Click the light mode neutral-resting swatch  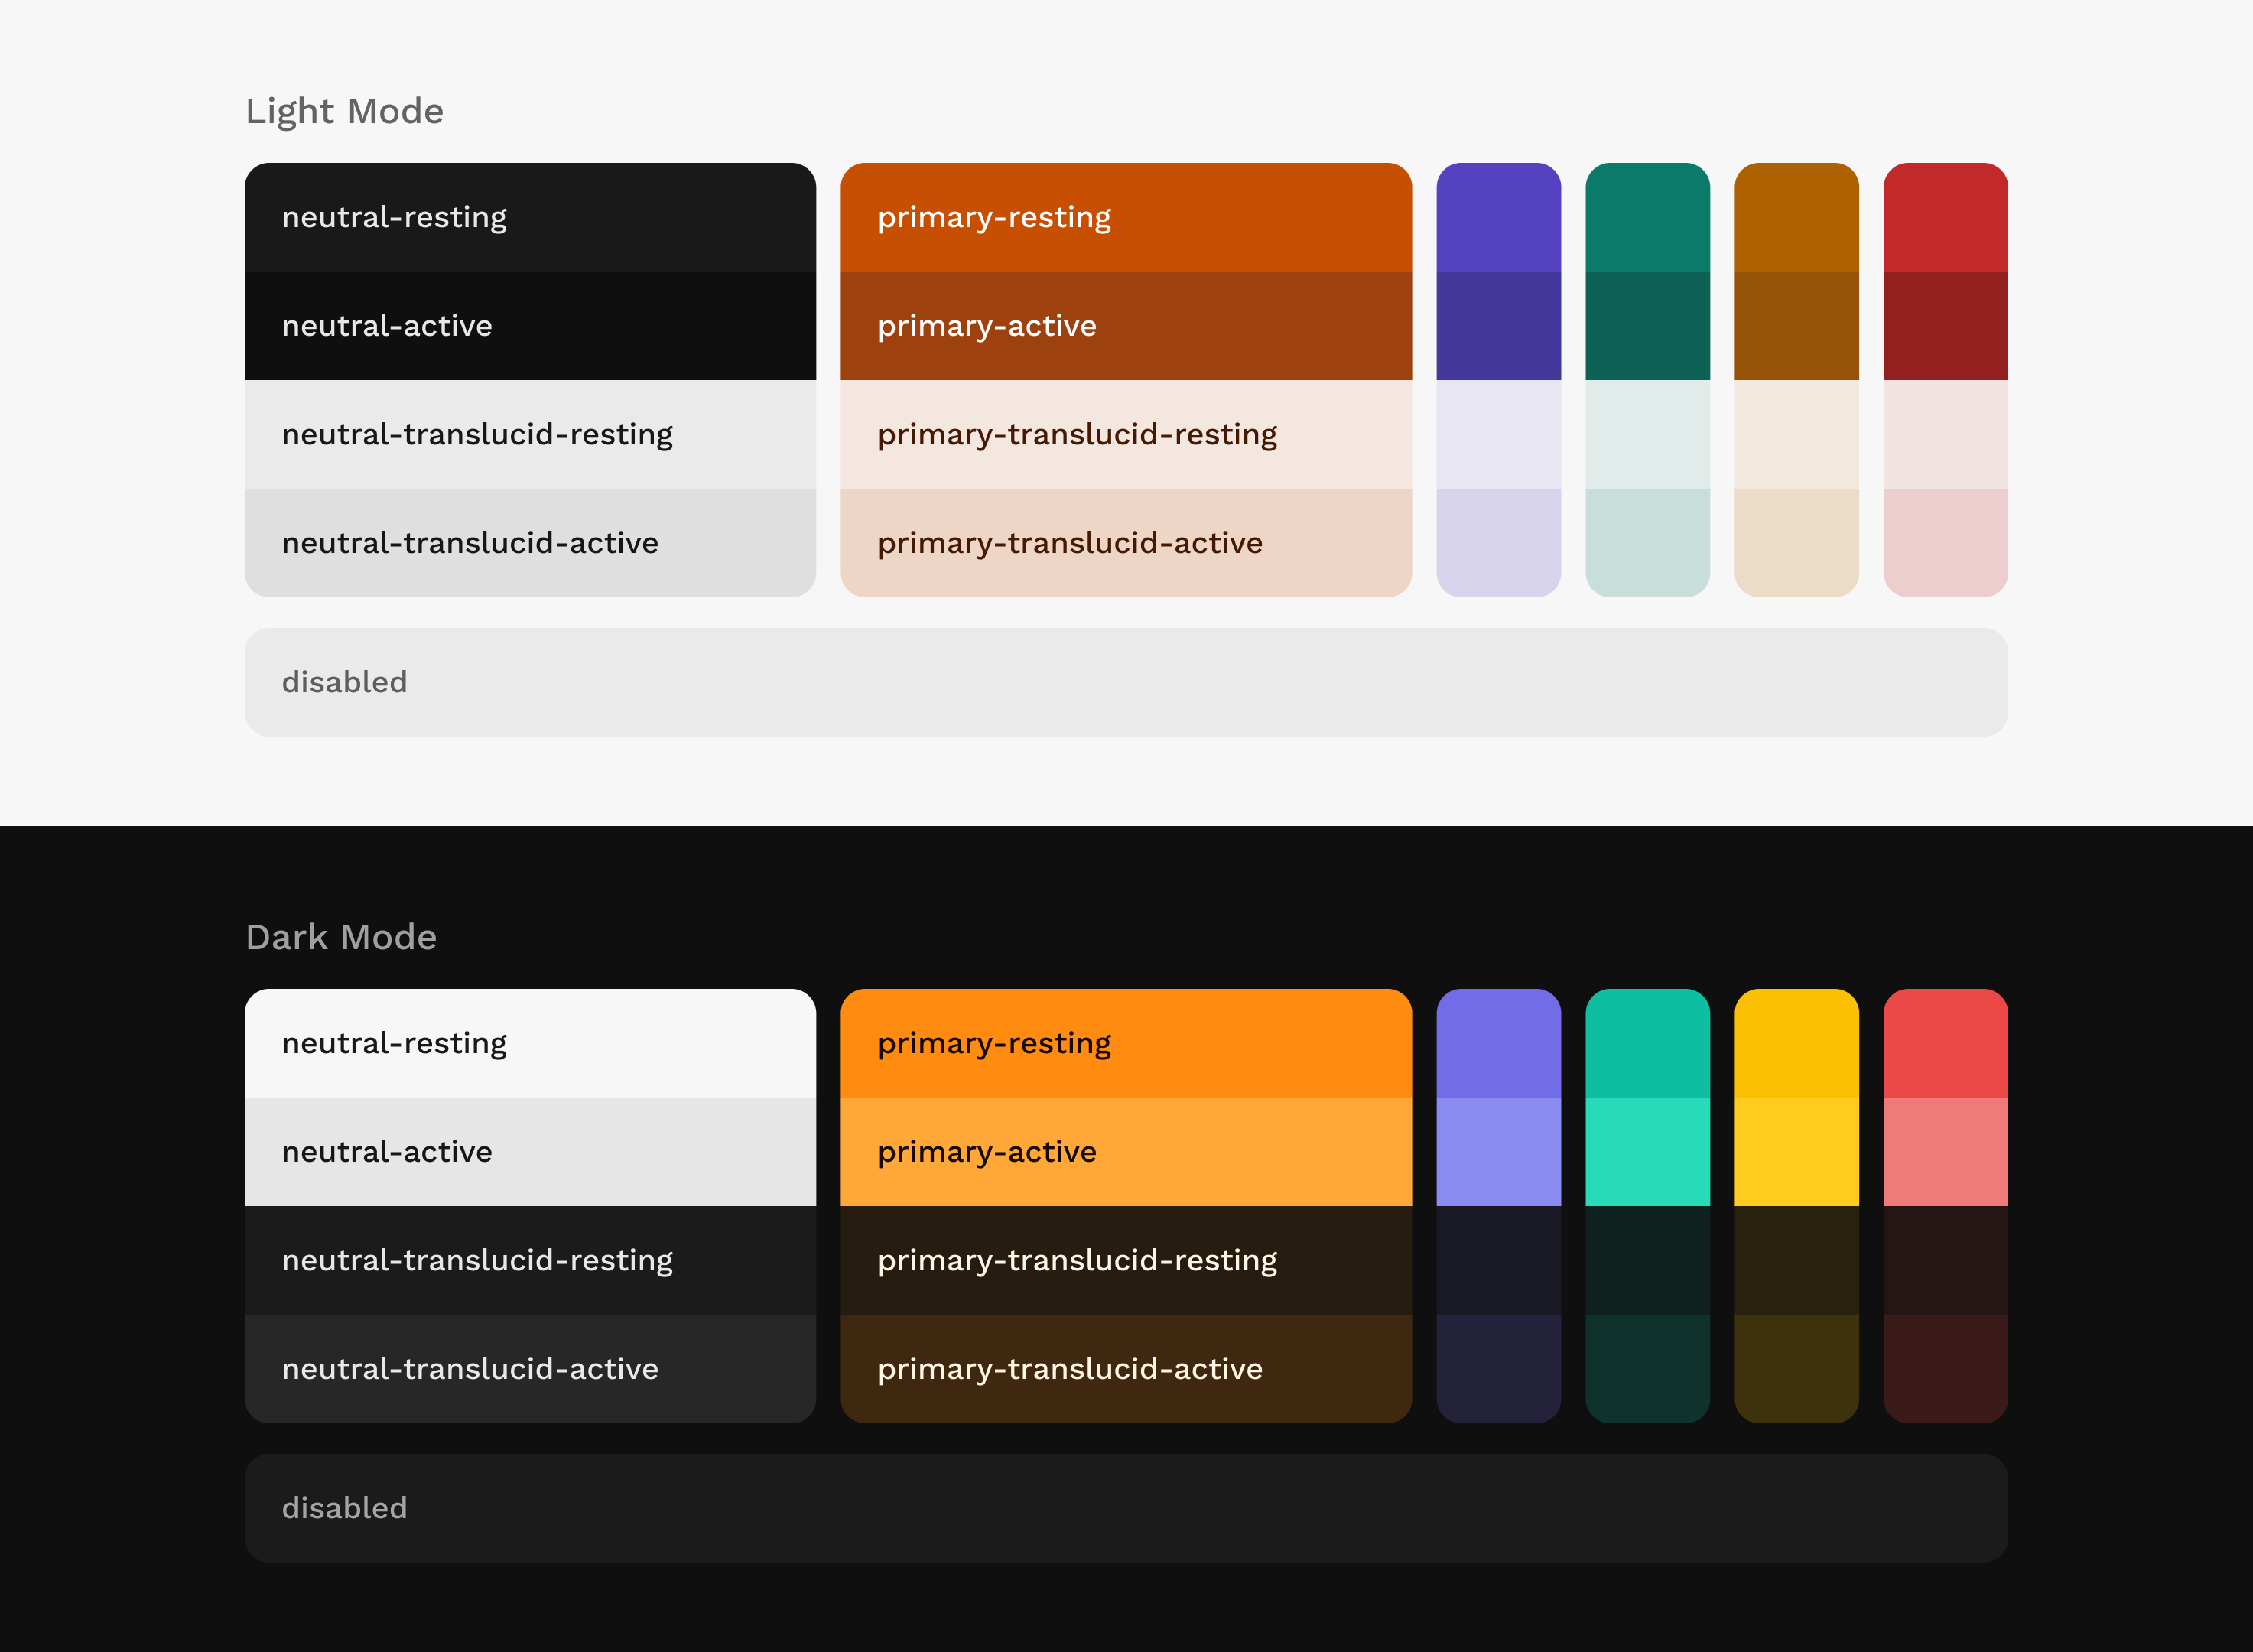click(530, 217)
